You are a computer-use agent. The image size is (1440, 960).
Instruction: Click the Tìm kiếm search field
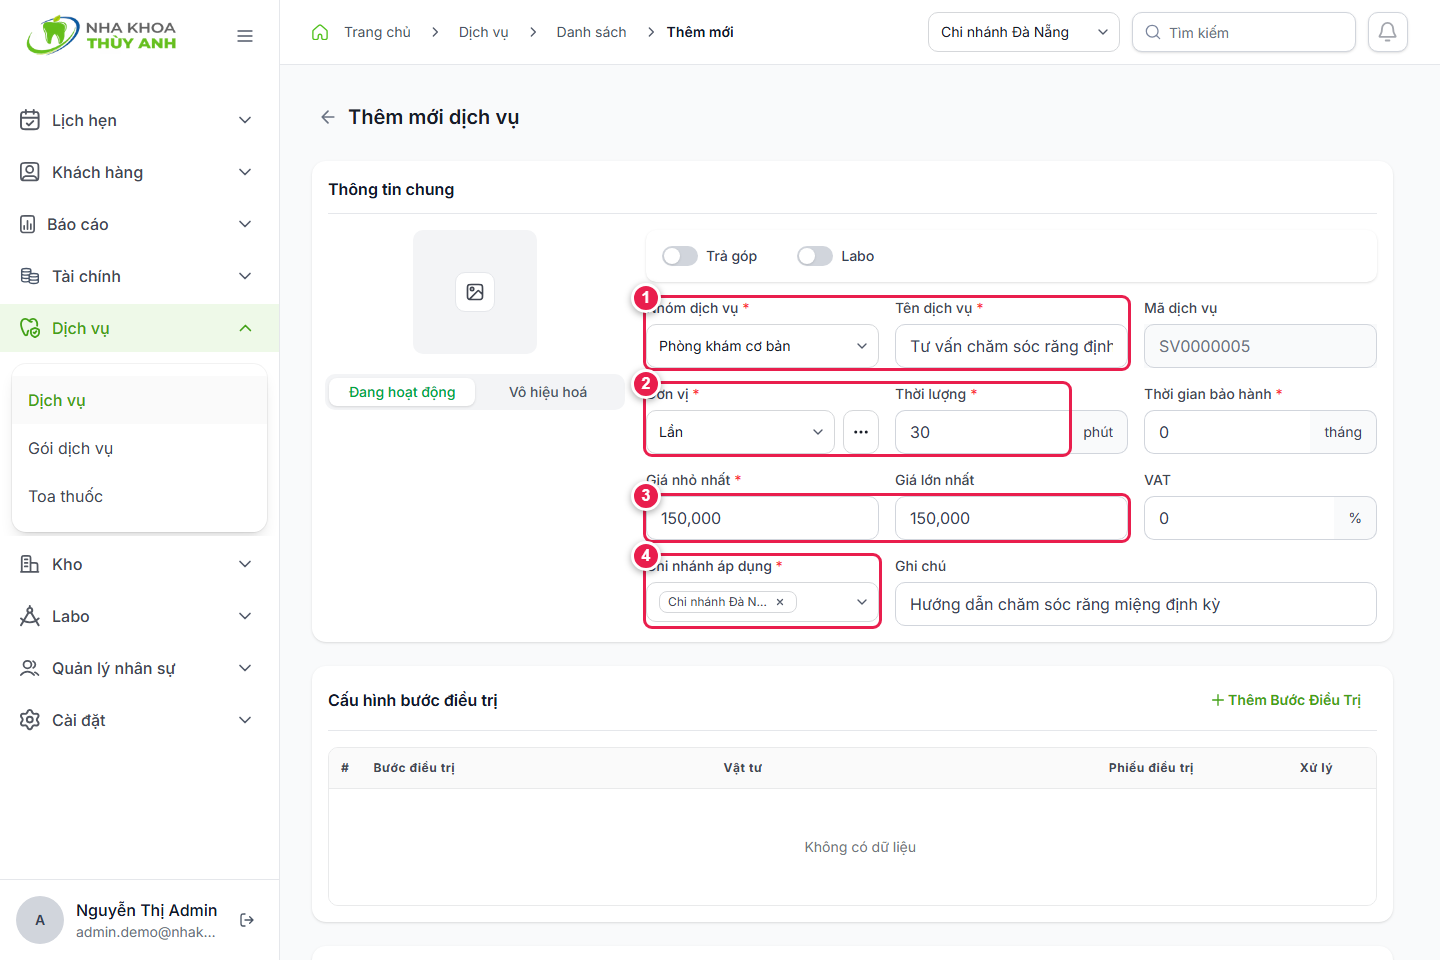1244,32
